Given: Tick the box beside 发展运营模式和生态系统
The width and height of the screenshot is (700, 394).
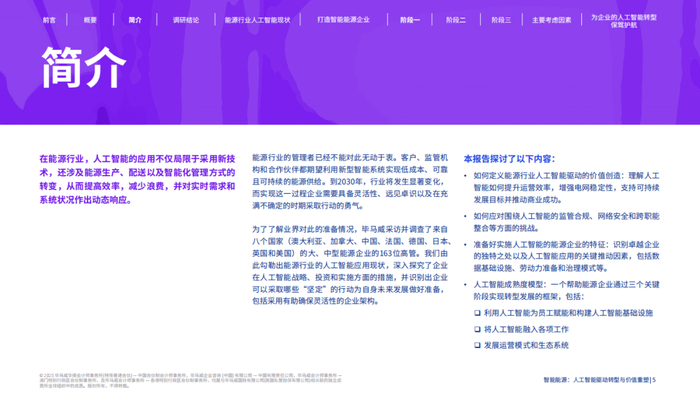Looking at the screenshot, I should pos(477,345).
